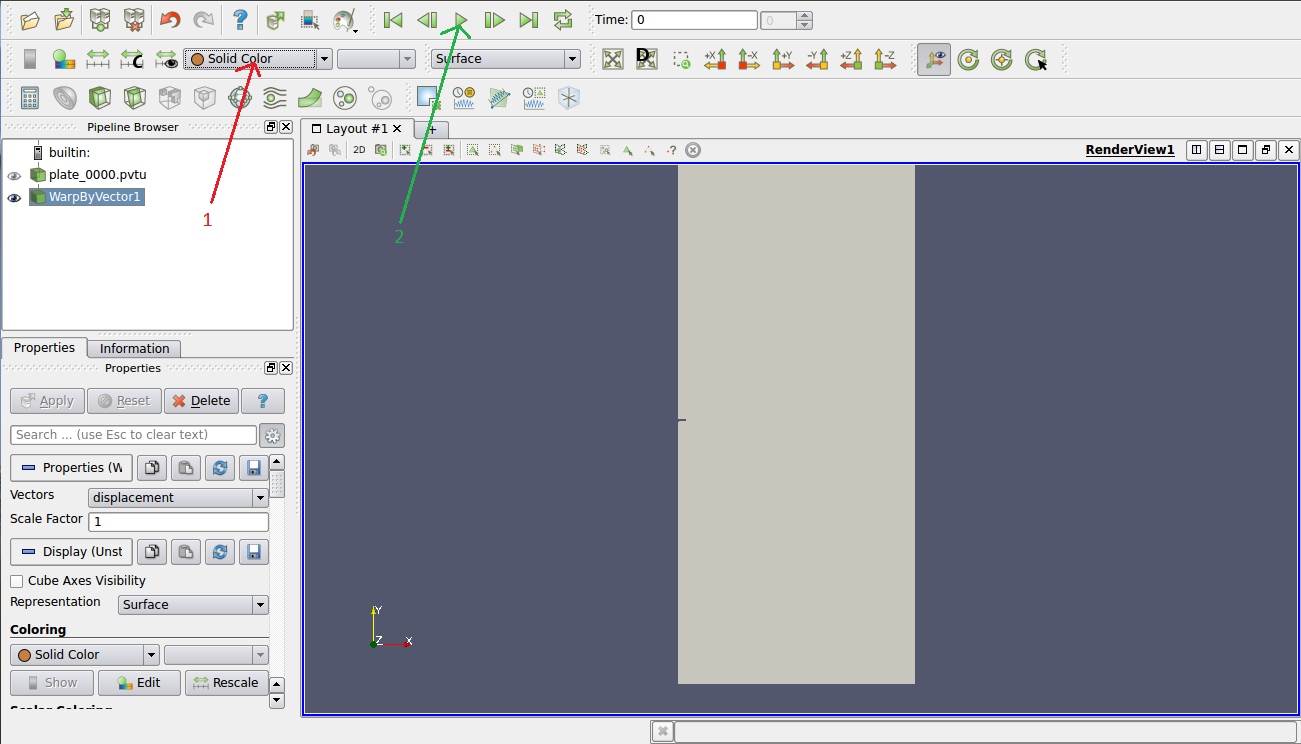Open ParaView help with the question-mark icon
The height and width of the screenshot is (744, 1301).
239,20
